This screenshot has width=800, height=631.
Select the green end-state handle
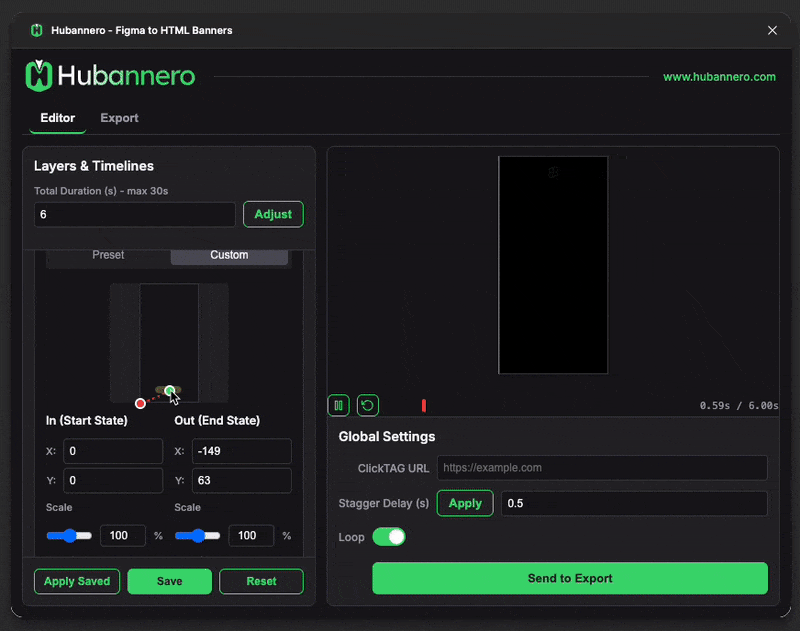170,391
